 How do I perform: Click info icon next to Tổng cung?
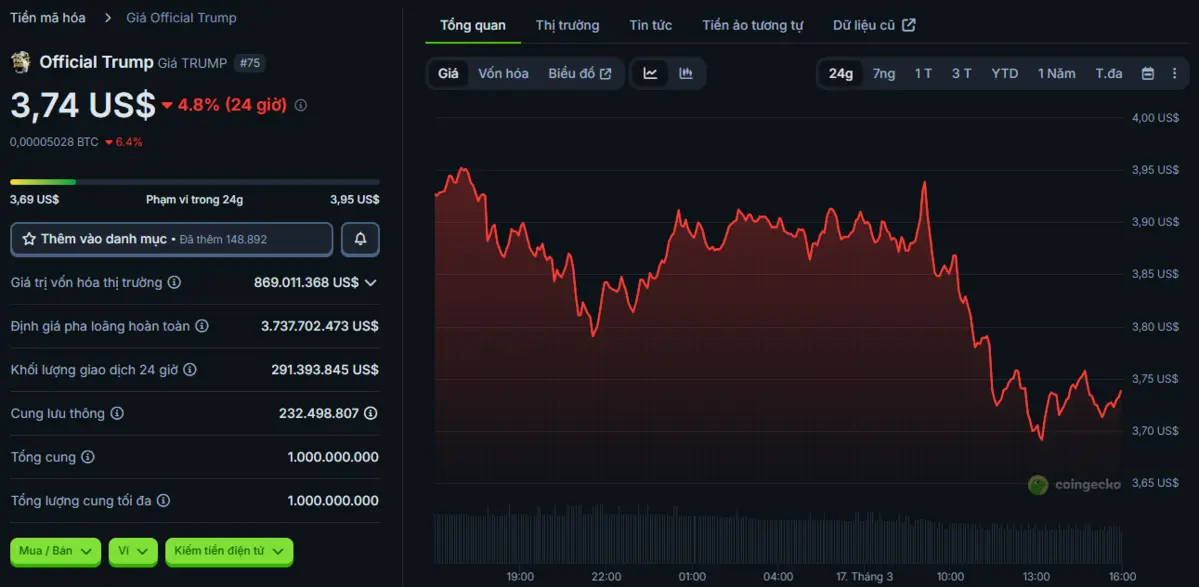[88, 457]
